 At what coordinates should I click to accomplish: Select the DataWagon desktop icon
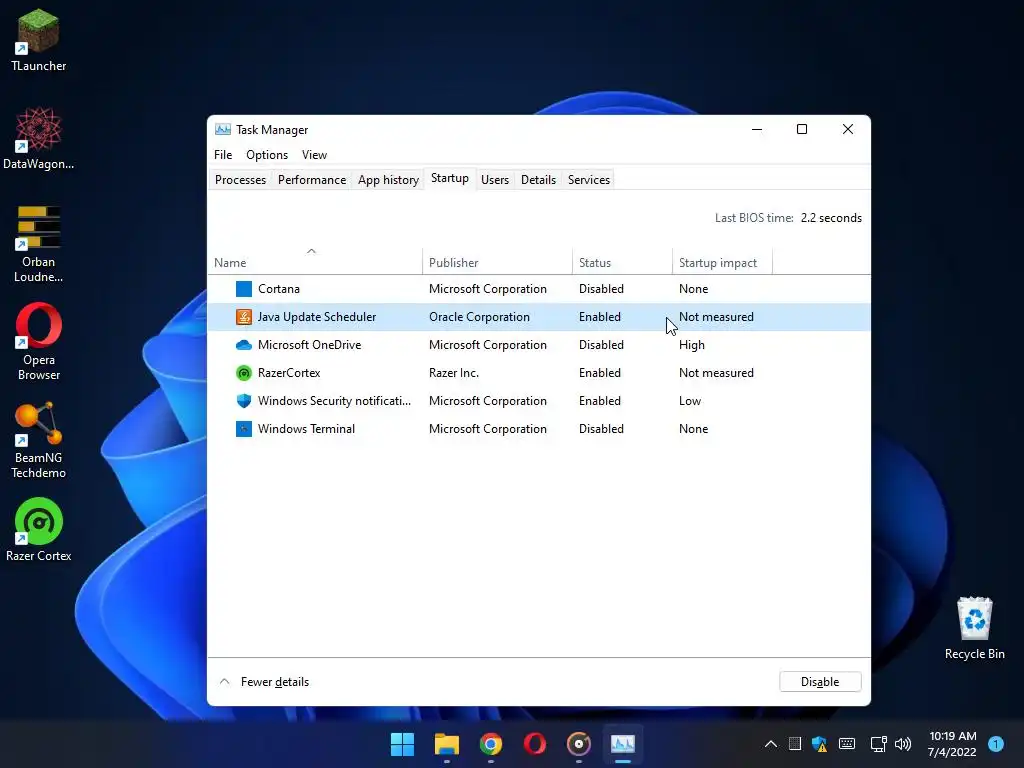tap(39, 138)
